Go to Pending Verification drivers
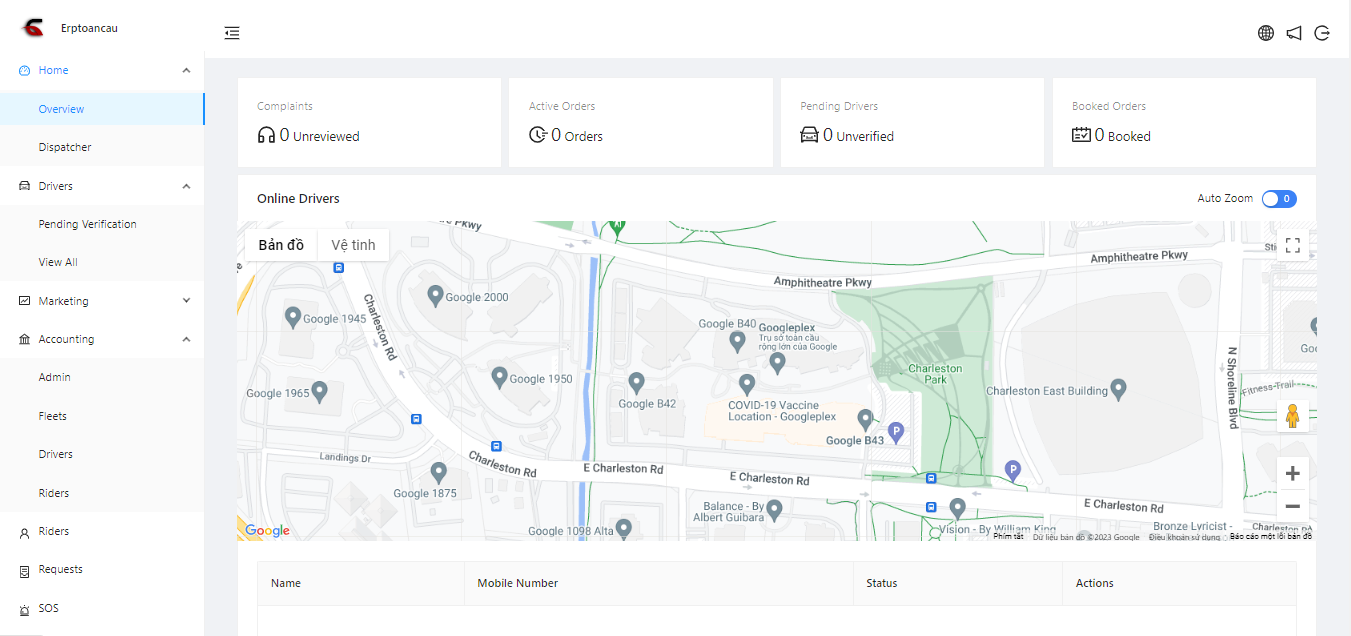The image size is (1351, 636). pyautogui.click(x=87, y=224)
